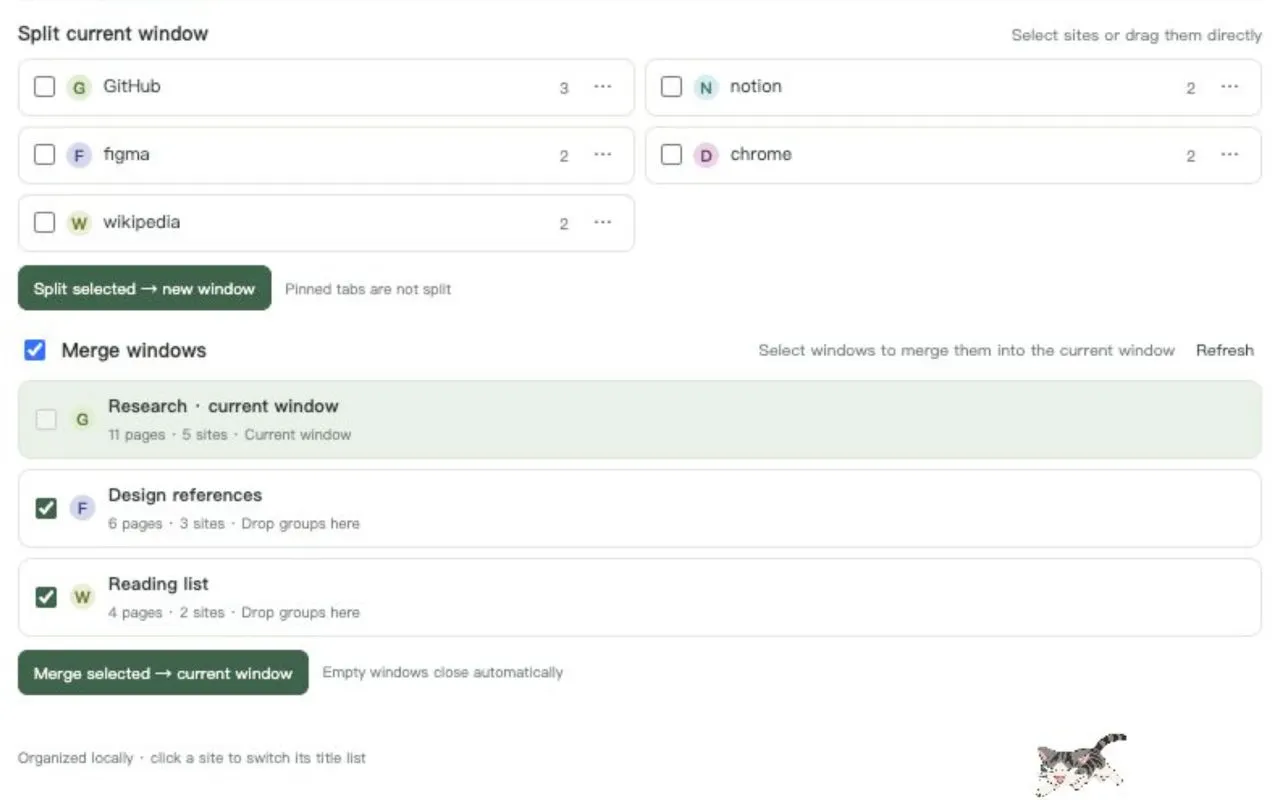This screenshot has width=1280, height=800.
Task: Click Merge selected → current window button
Action: 163,673
